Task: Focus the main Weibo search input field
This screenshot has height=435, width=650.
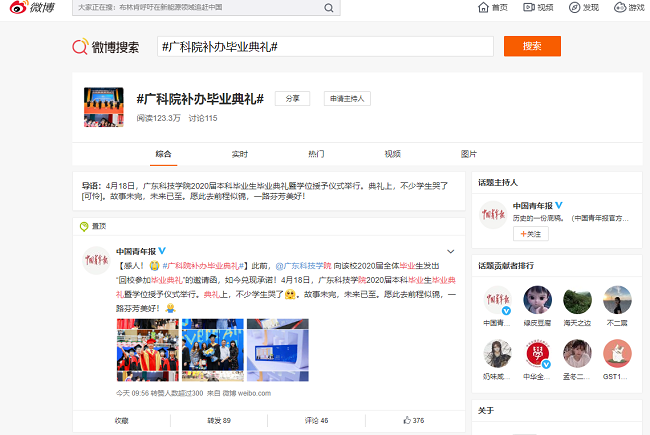Action: (325, 47)
